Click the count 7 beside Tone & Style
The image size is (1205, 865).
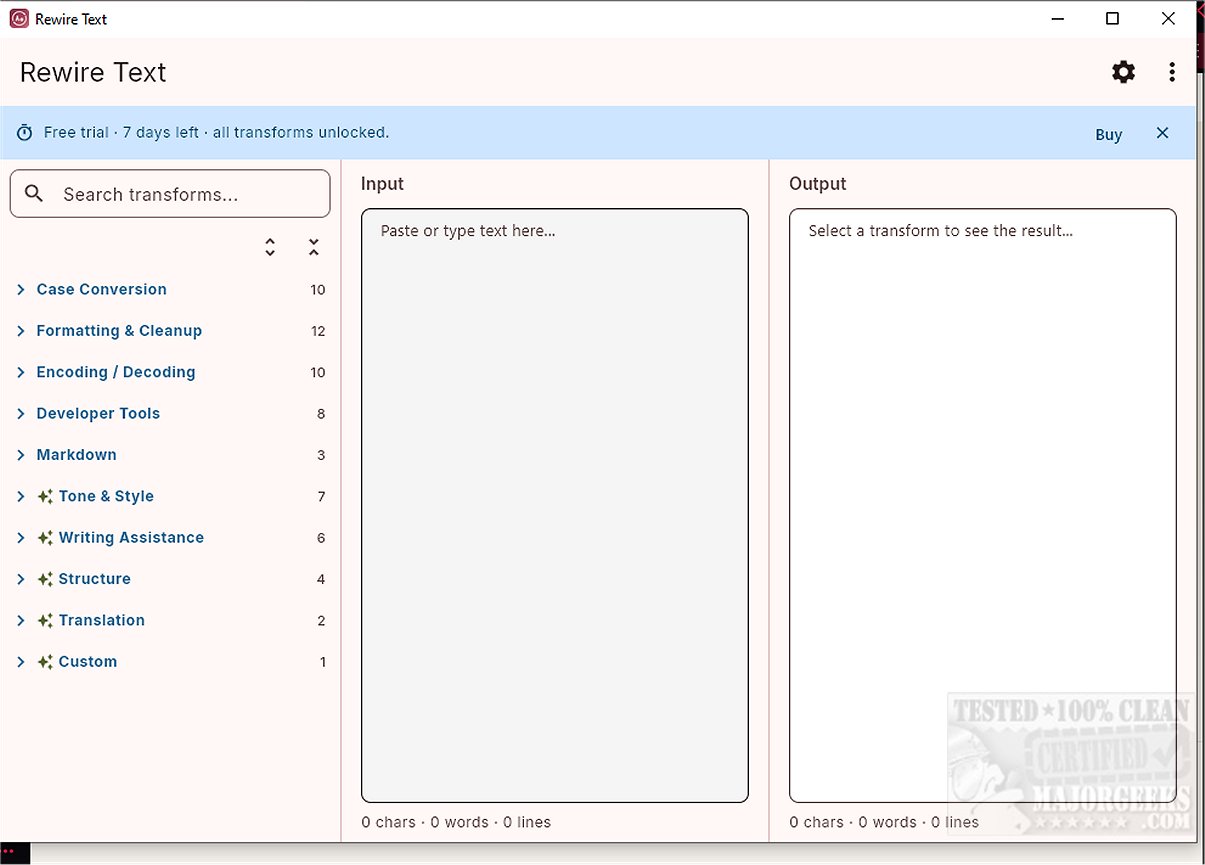click(321, 497)
